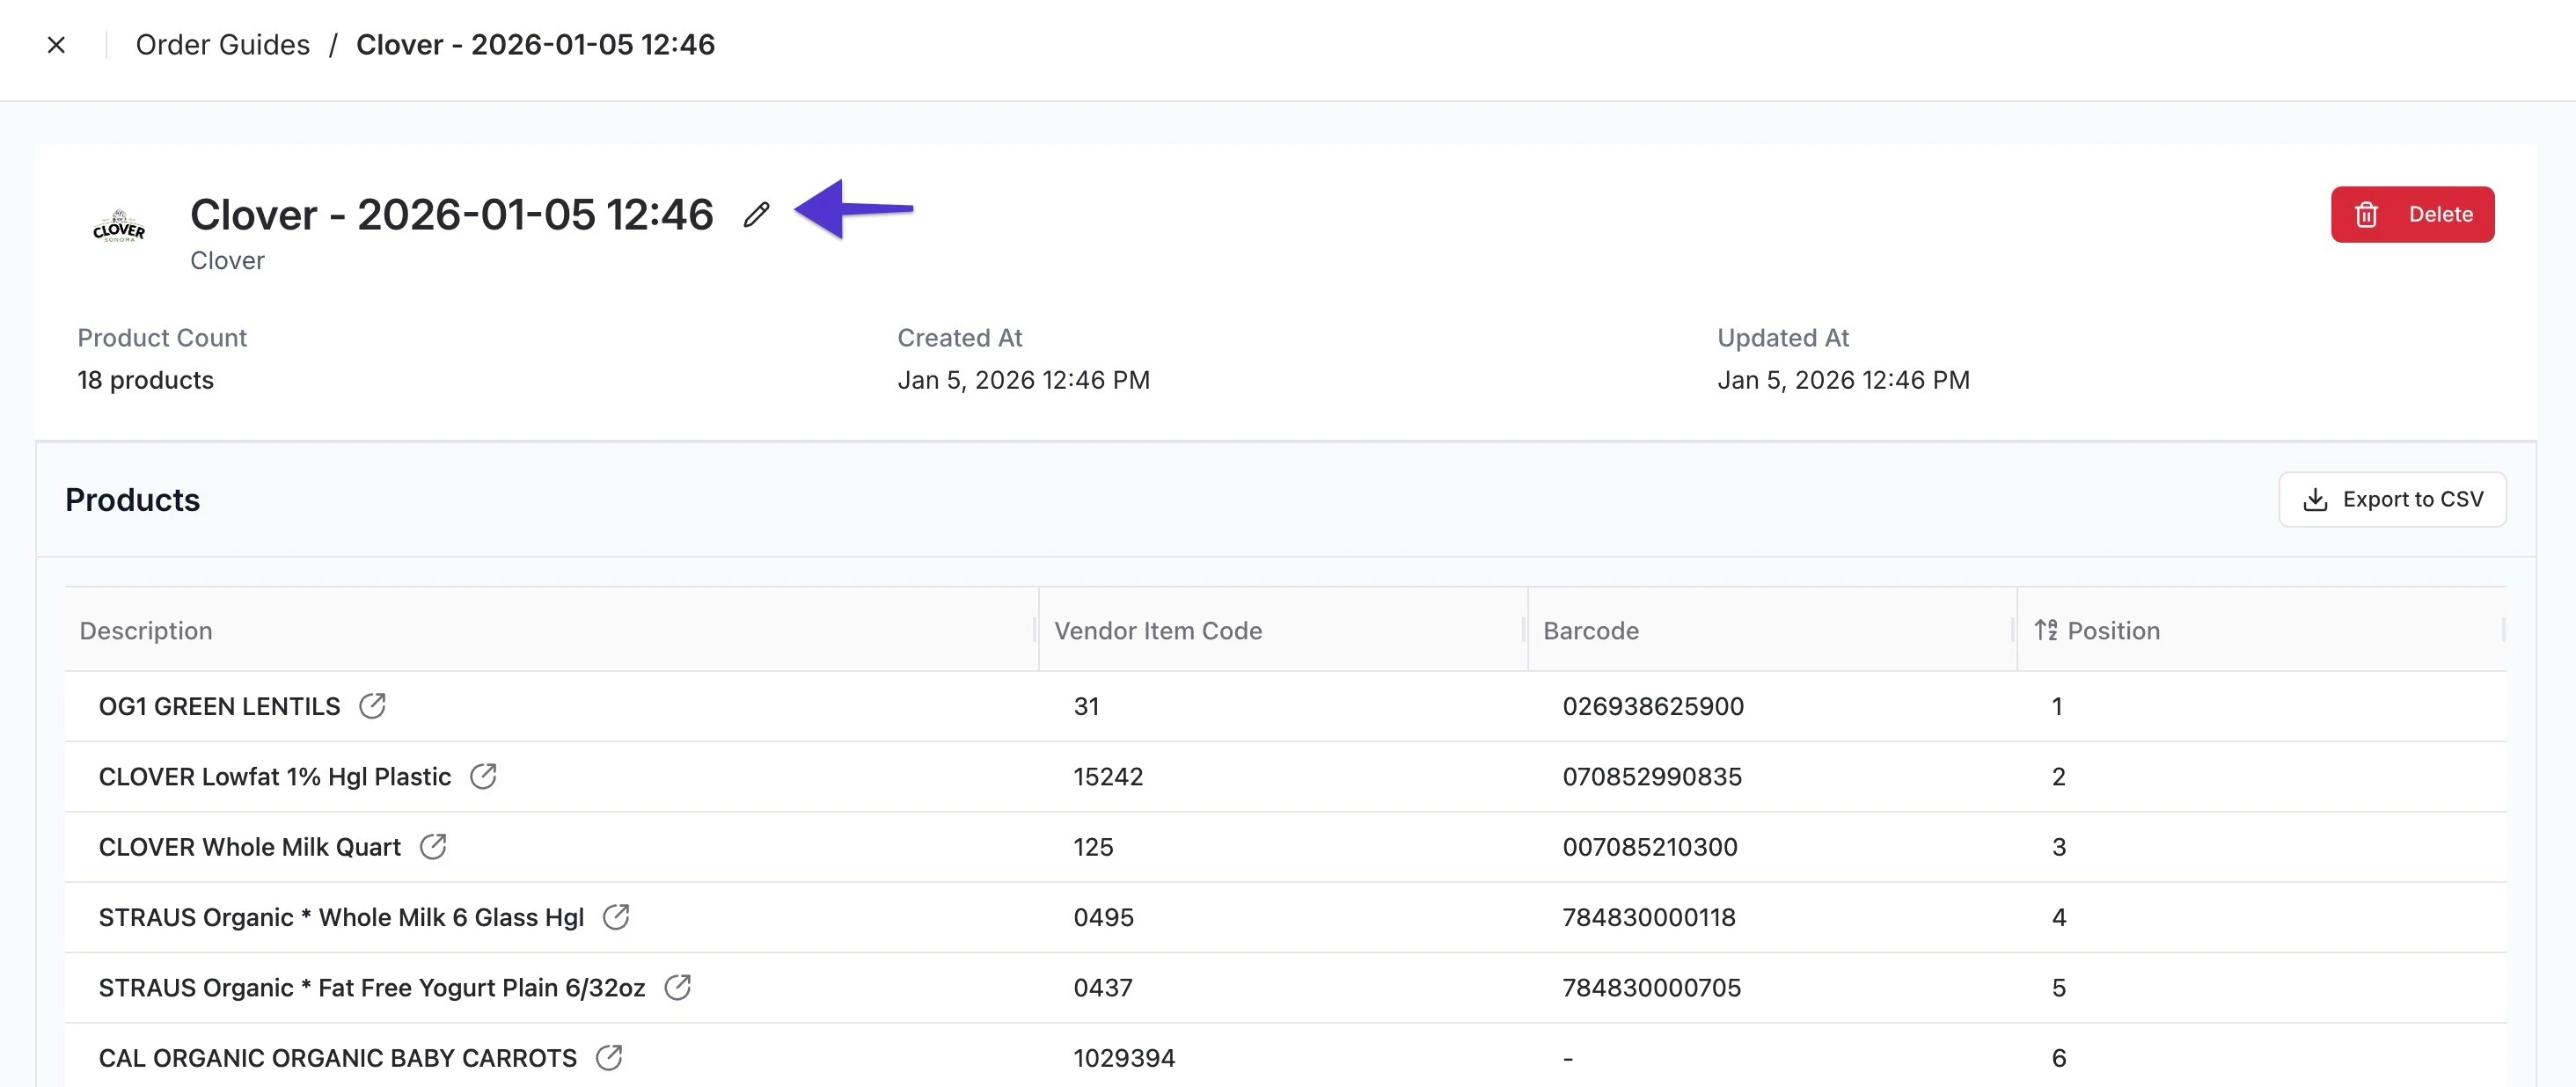Click the guide title heading text

[451, 214]
